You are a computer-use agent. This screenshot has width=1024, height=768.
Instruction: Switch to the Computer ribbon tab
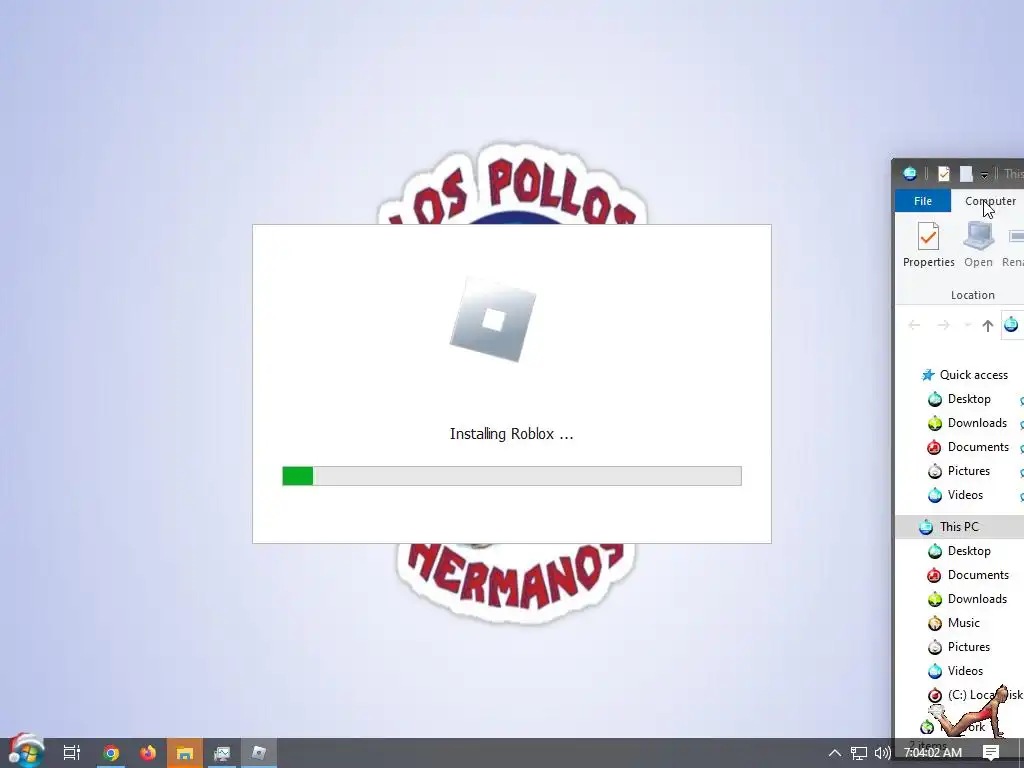pyautogui.click(x=990, y=201)
